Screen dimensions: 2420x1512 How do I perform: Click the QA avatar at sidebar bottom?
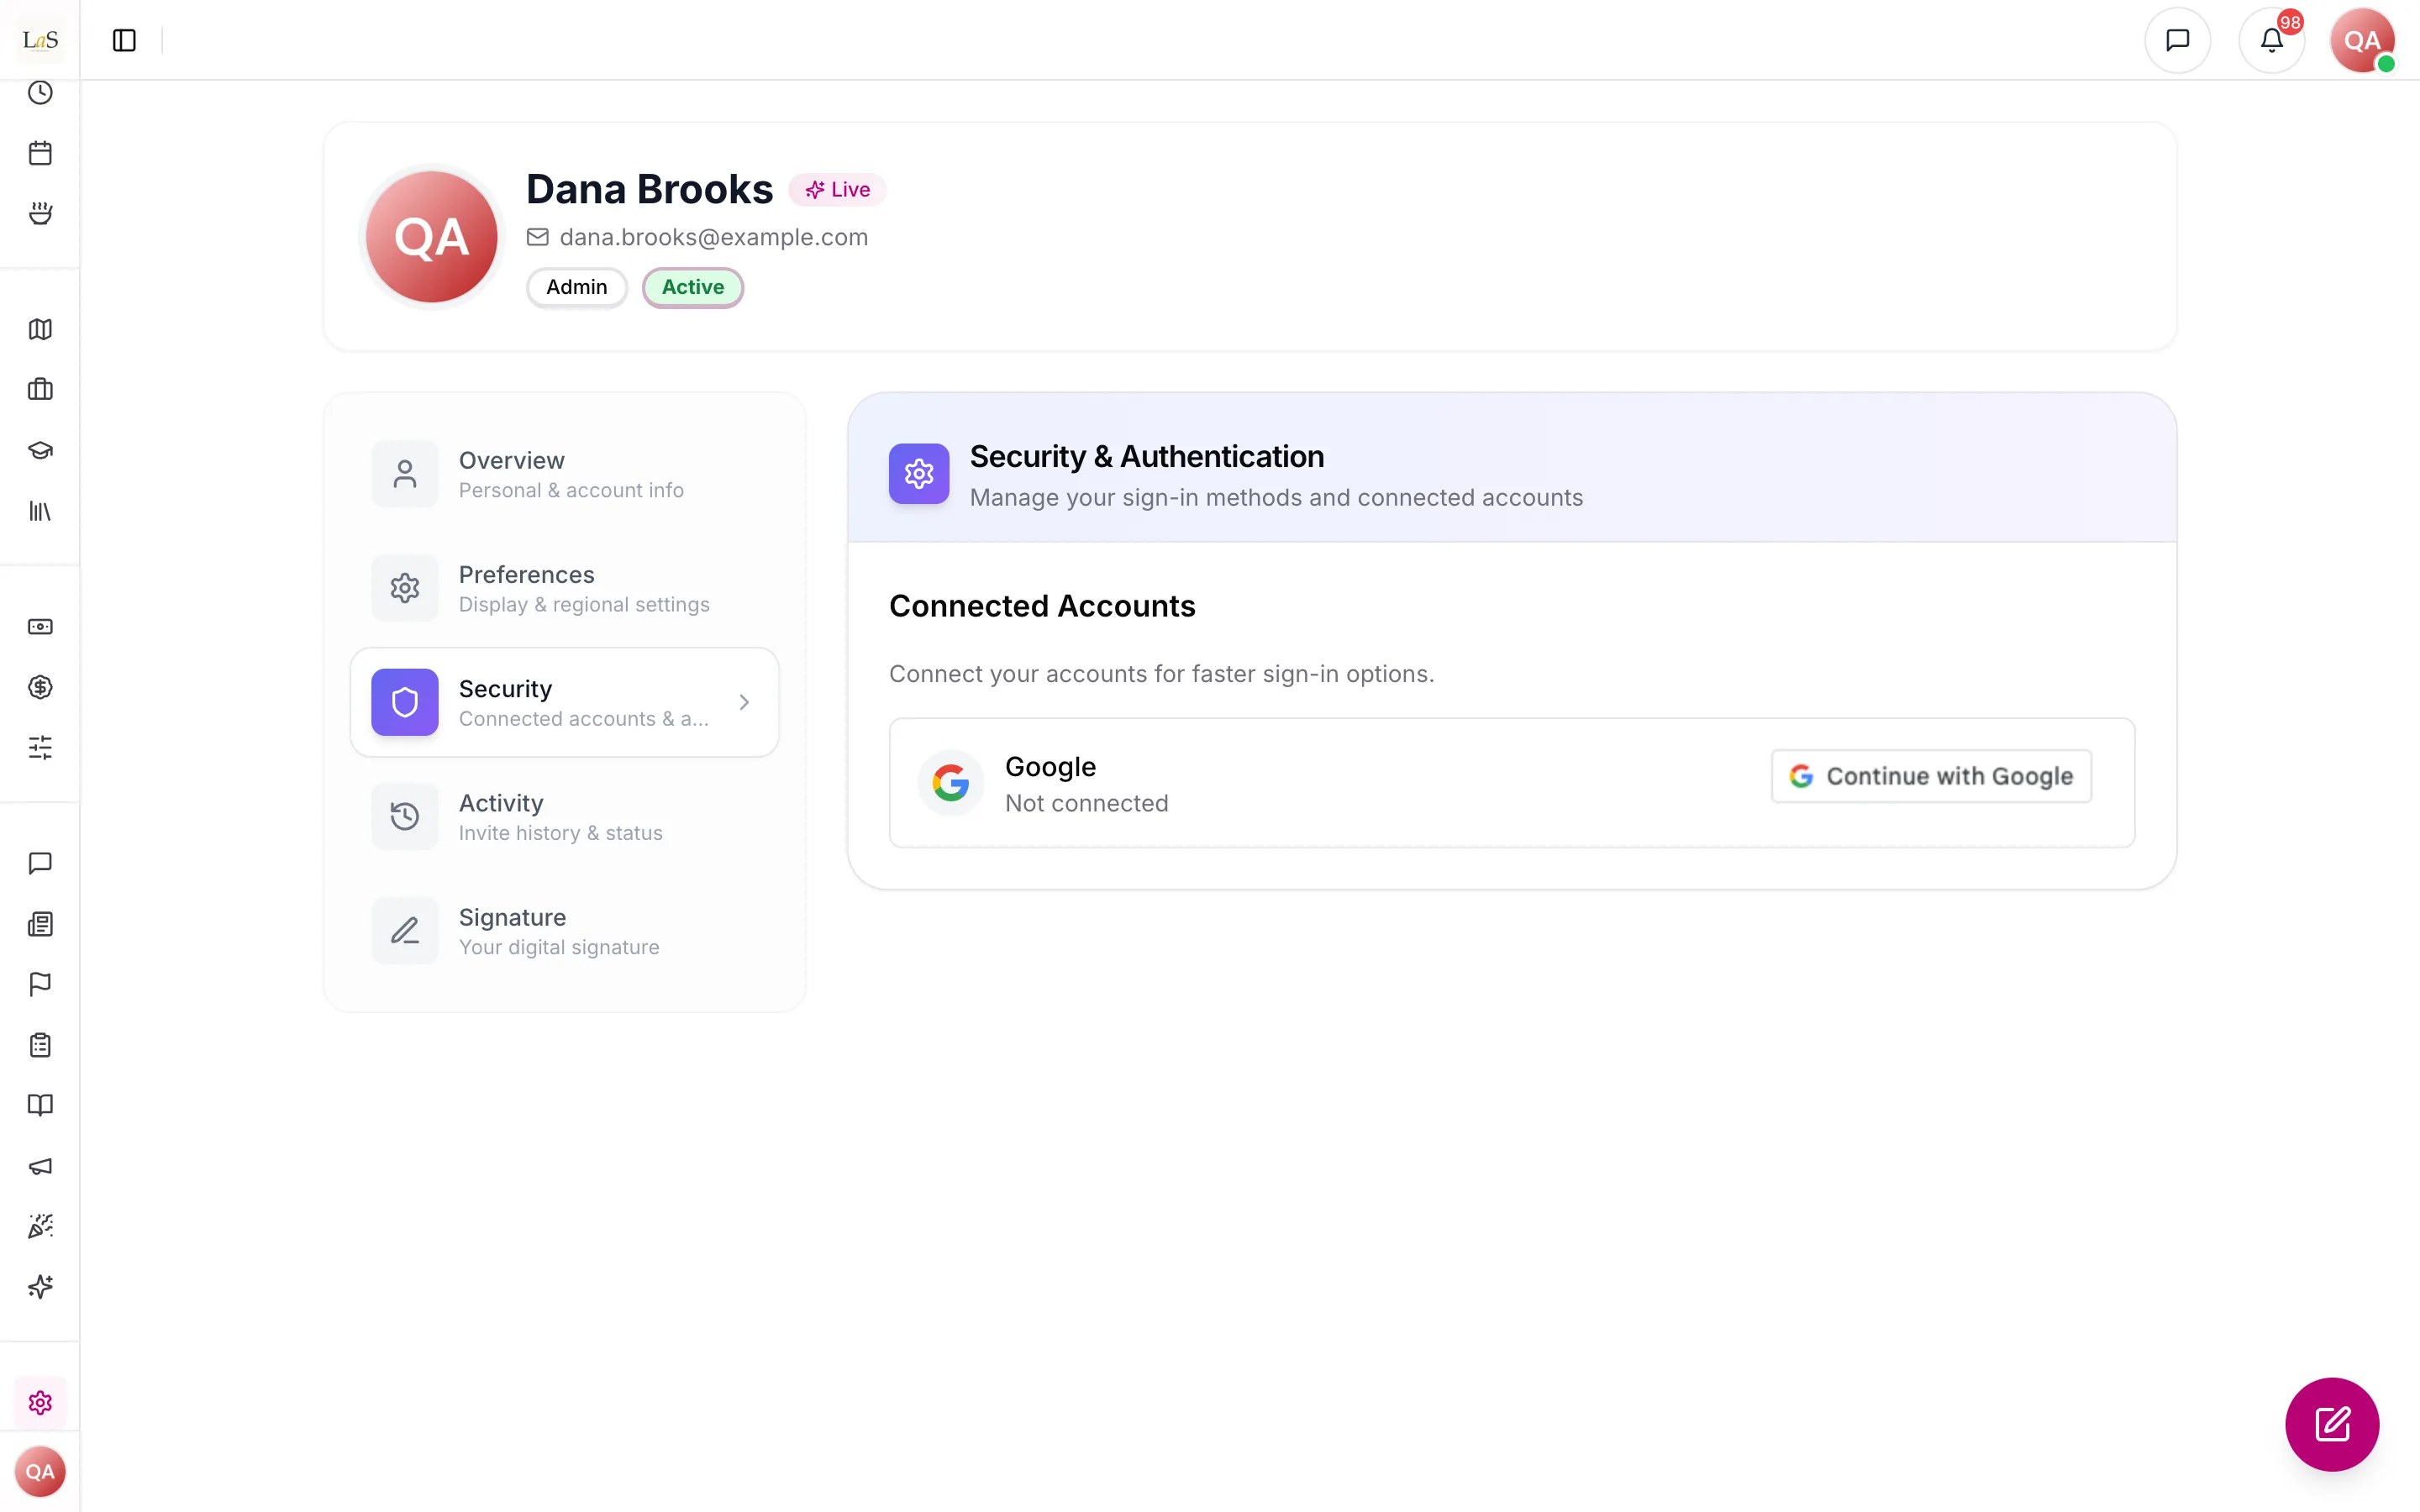40,1472
